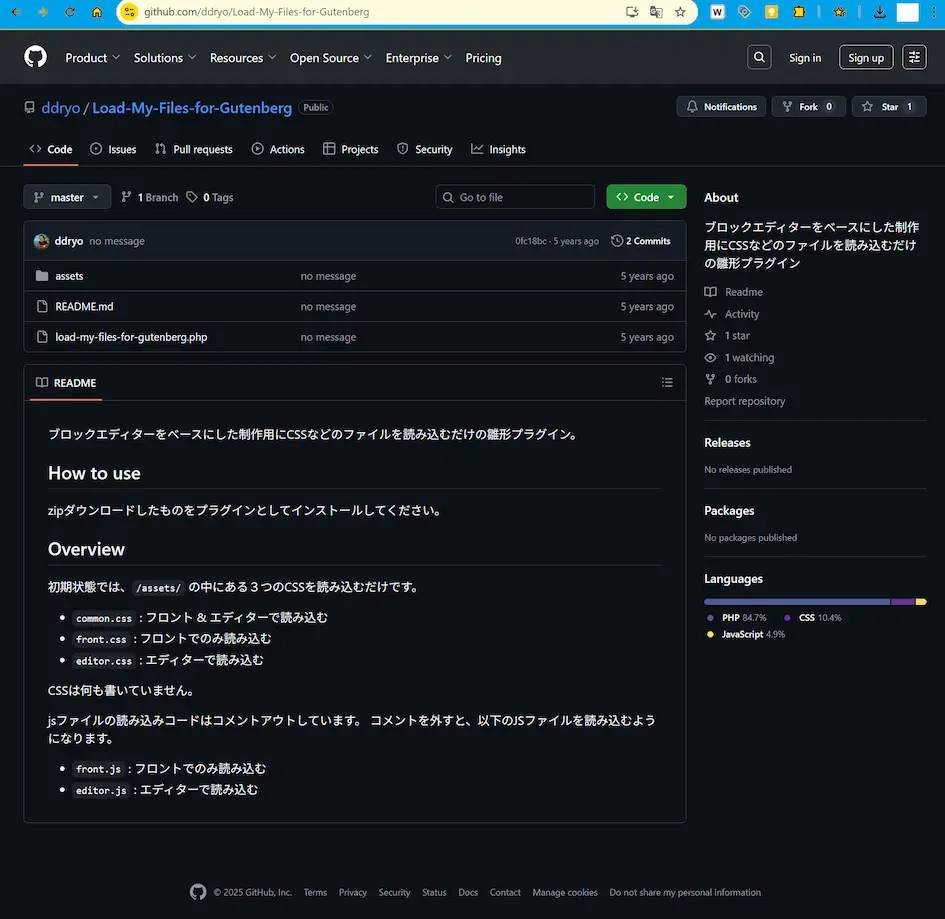The image size is (945, 919).
Task: Click the yellow puzzle extension icon
Action: pos(799,12)
